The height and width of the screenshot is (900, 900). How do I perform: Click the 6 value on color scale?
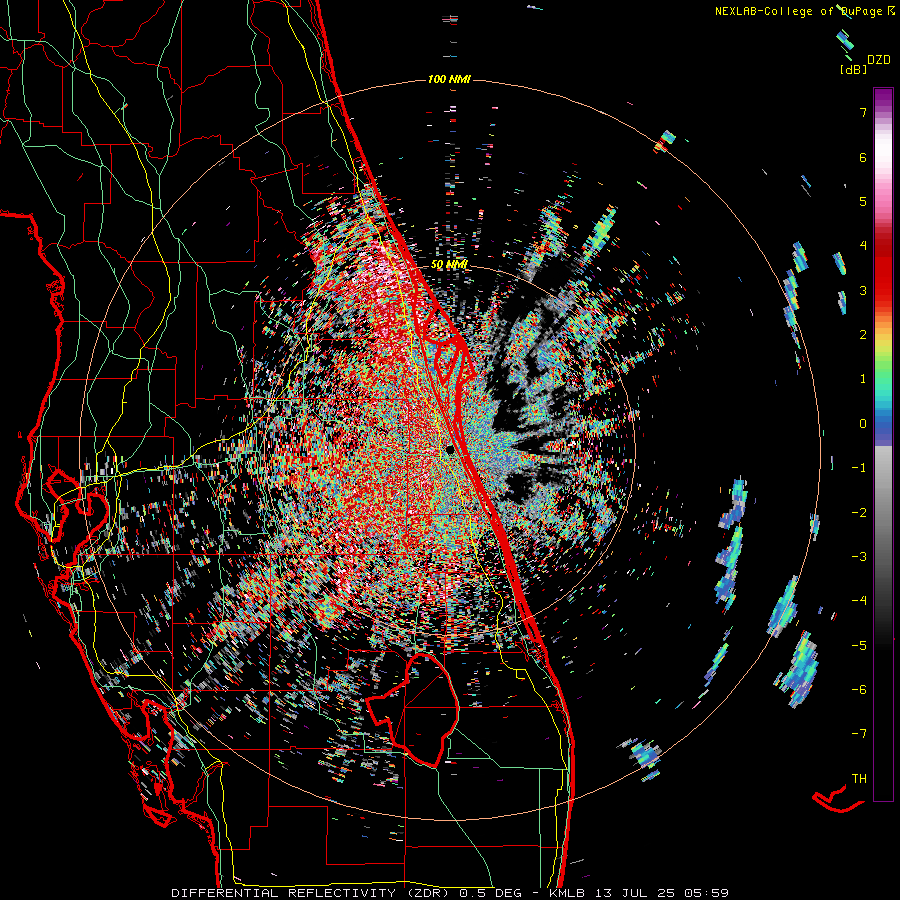863,157
